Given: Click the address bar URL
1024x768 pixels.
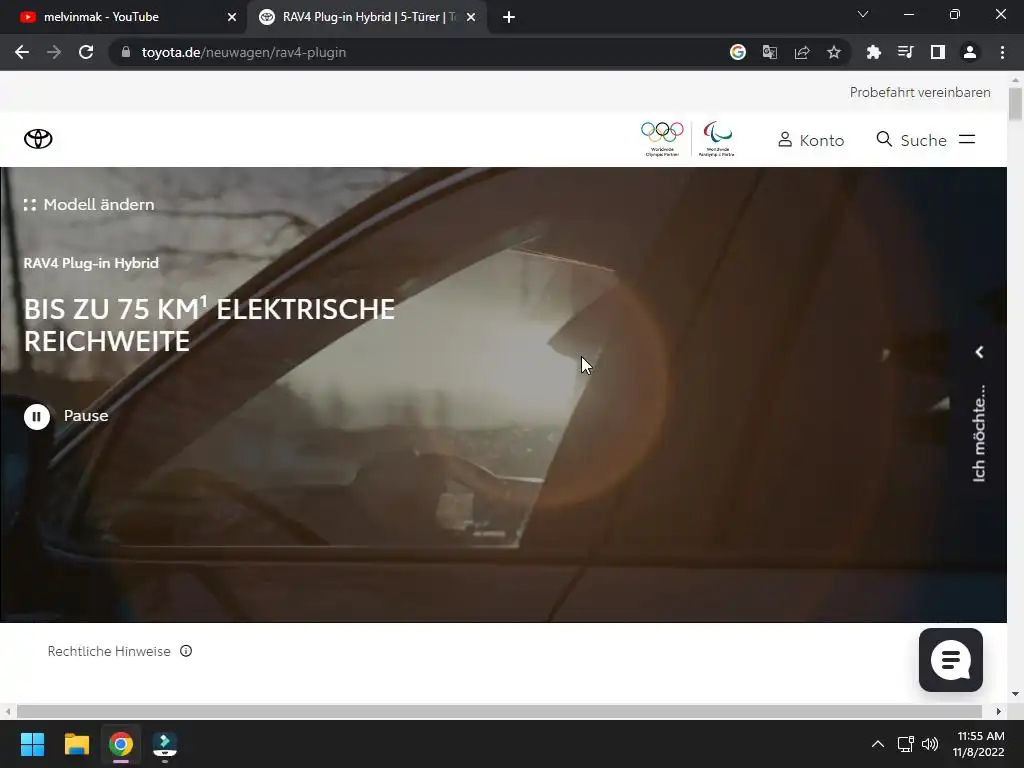Looking at the screenshot, I should tap(244, 52).
